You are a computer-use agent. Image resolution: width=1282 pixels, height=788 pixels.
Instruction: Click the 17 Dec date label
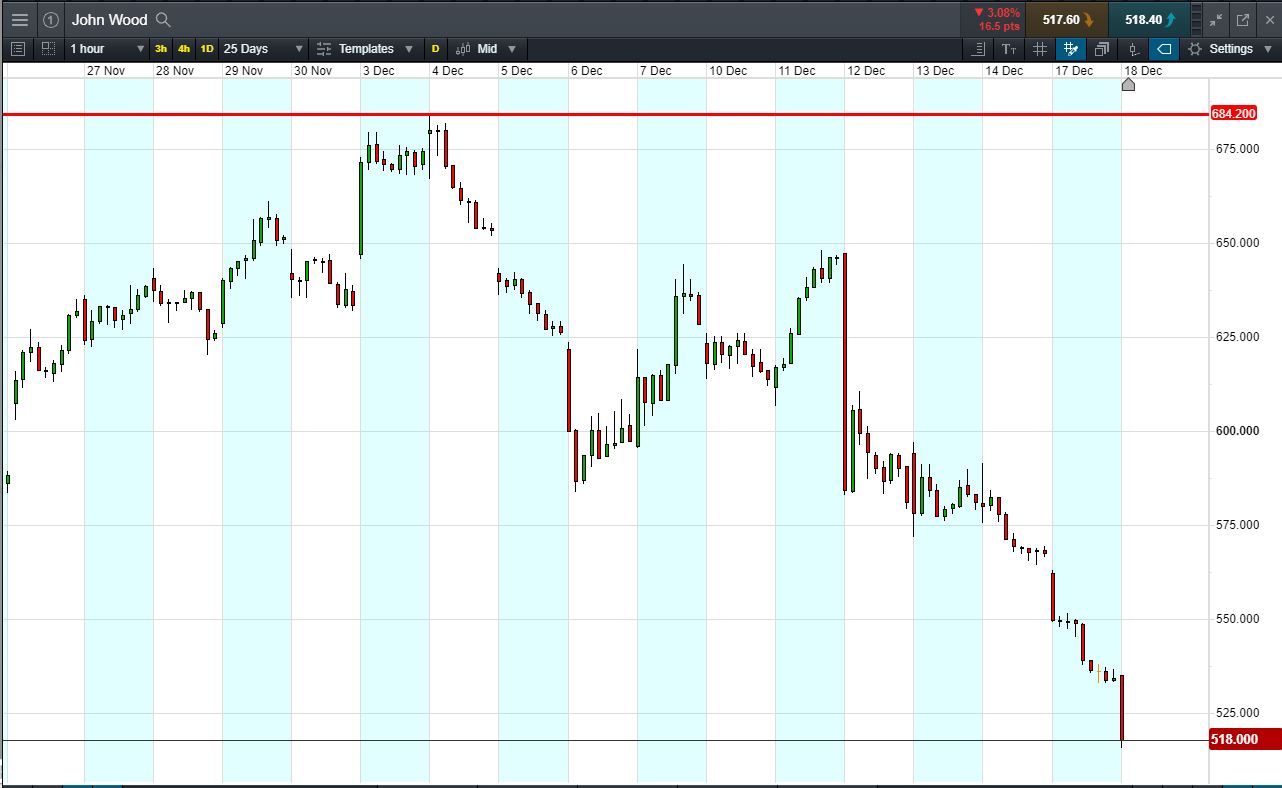point(1074,71)
